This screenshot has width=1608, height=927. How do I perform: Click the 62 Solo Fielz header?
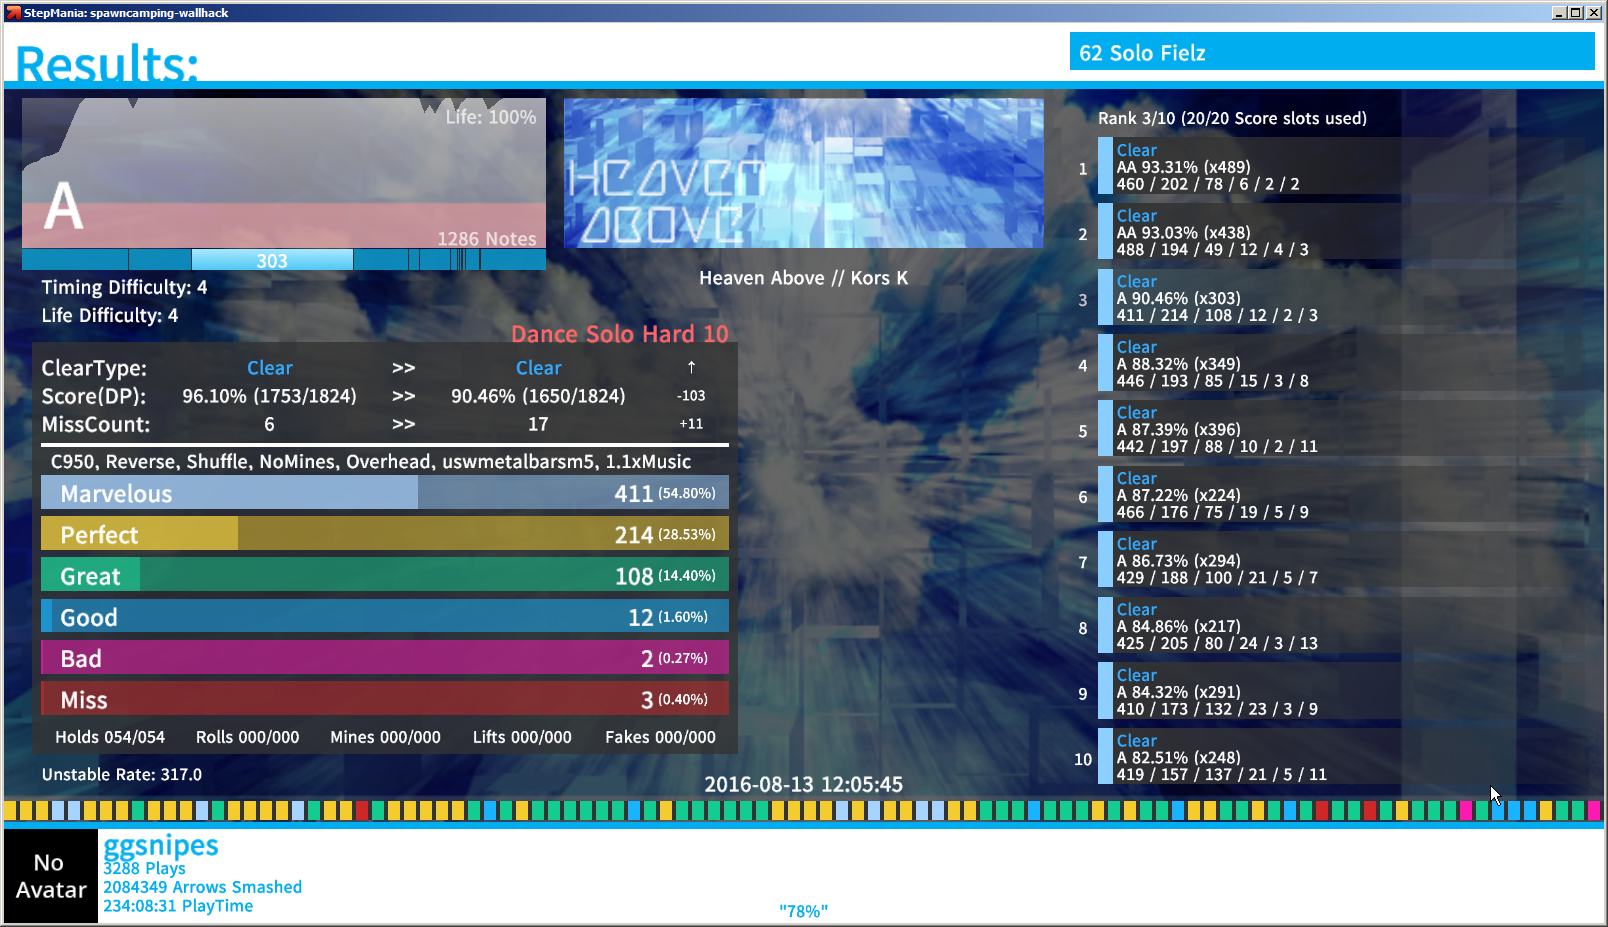(x=1331, y=53)
